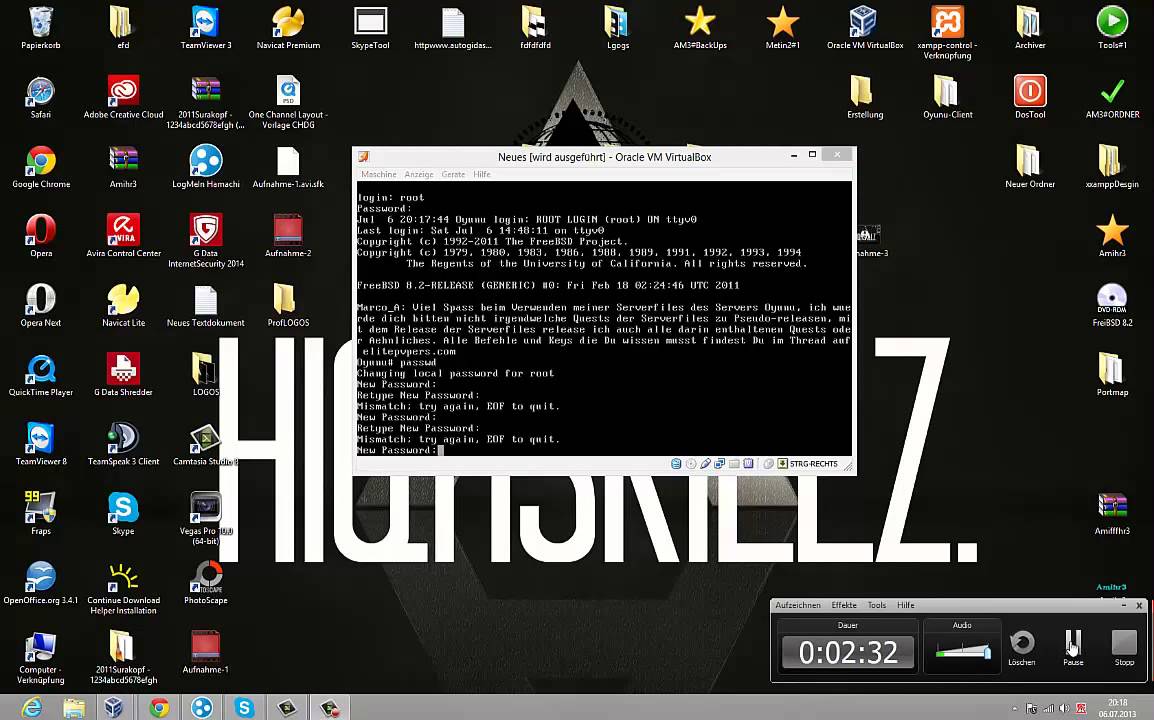The width and height of the screenshot is (1154, 720).
Task: Select the TeamViewer 8 desktop icon
Action: pyautogui.click(x=40, y=444)
